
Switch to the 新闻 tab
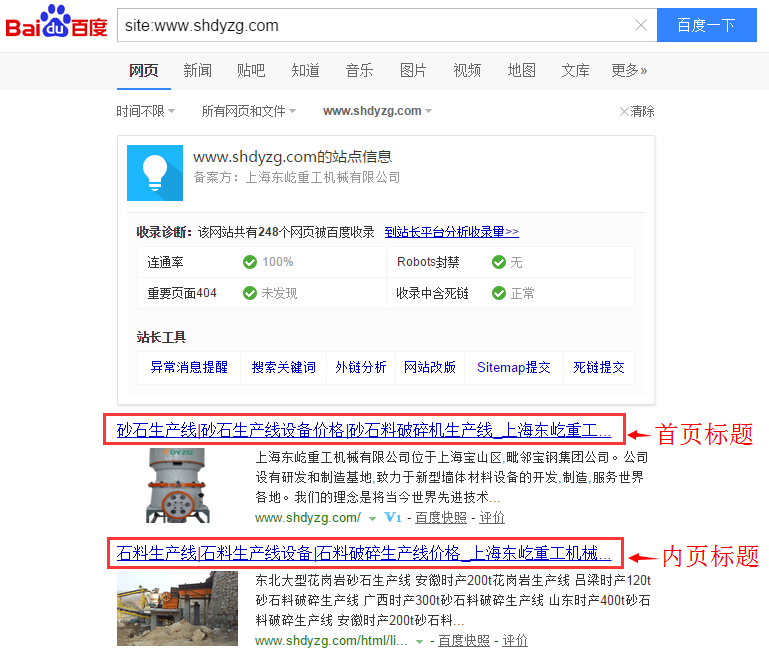pos(197,70)
